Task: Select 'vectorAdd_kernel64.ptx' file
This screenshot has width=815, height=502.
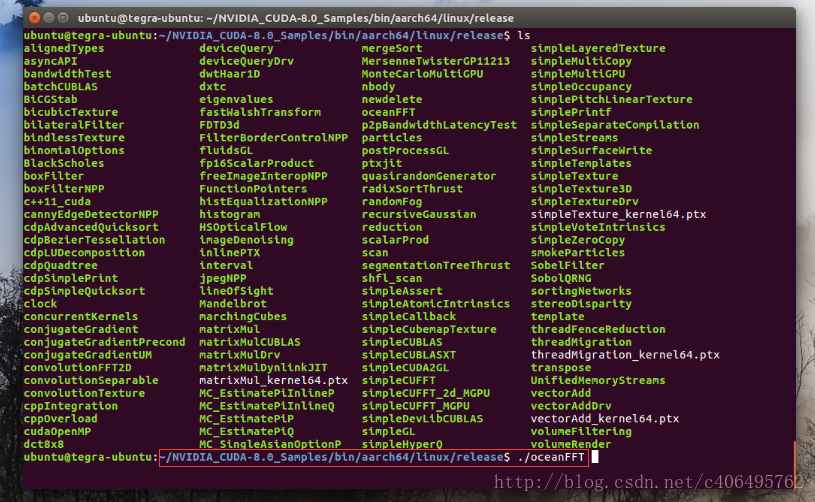Action: tap(605, 418)
